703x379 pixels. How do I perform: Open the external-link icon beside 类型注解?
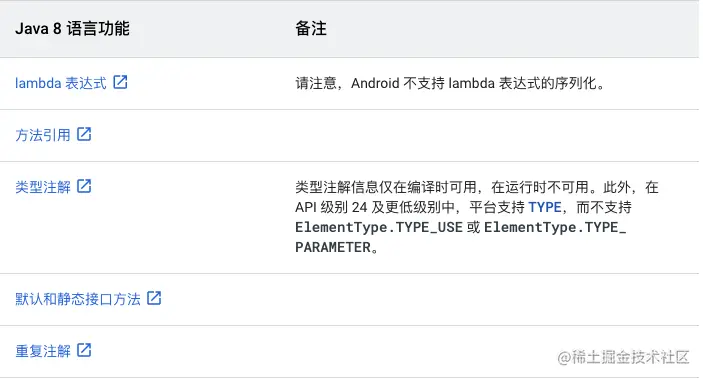click(x=84, y=186)
